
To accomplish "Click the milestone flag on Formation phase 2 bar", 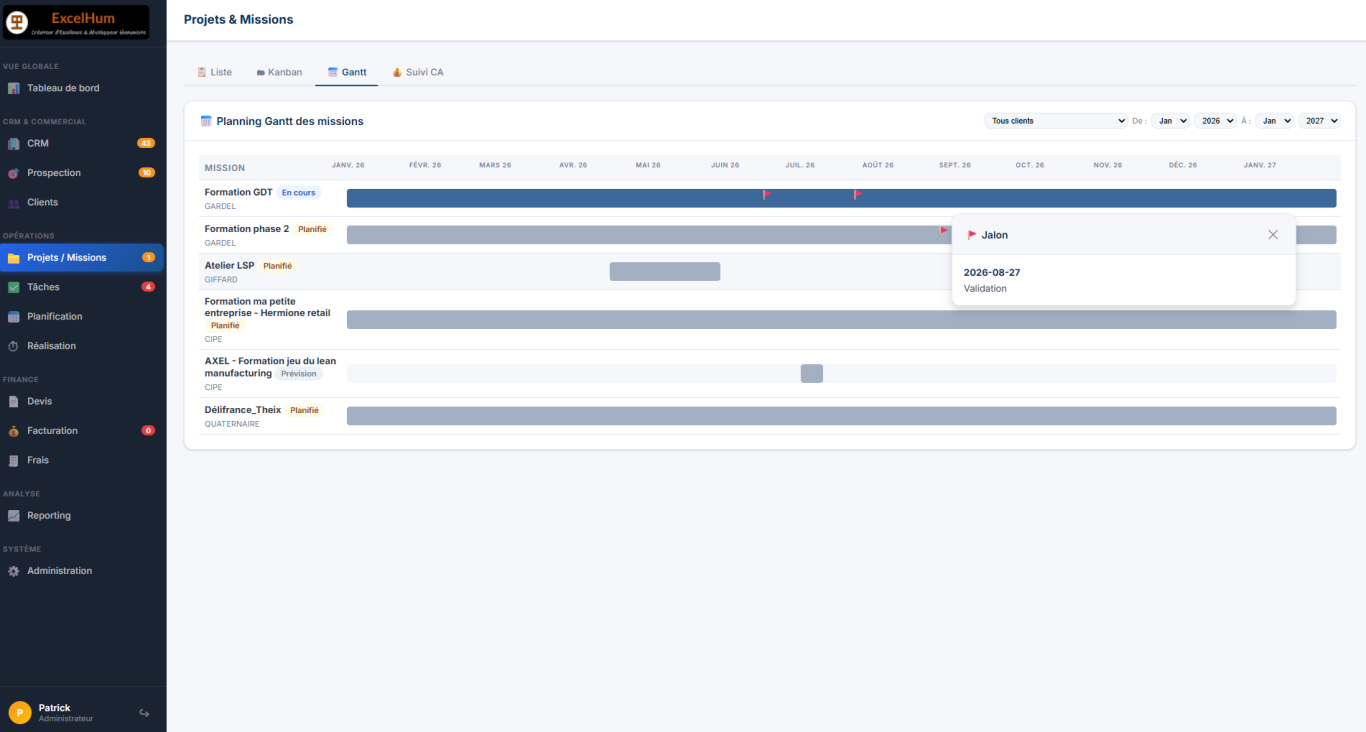I will (944, 231).
